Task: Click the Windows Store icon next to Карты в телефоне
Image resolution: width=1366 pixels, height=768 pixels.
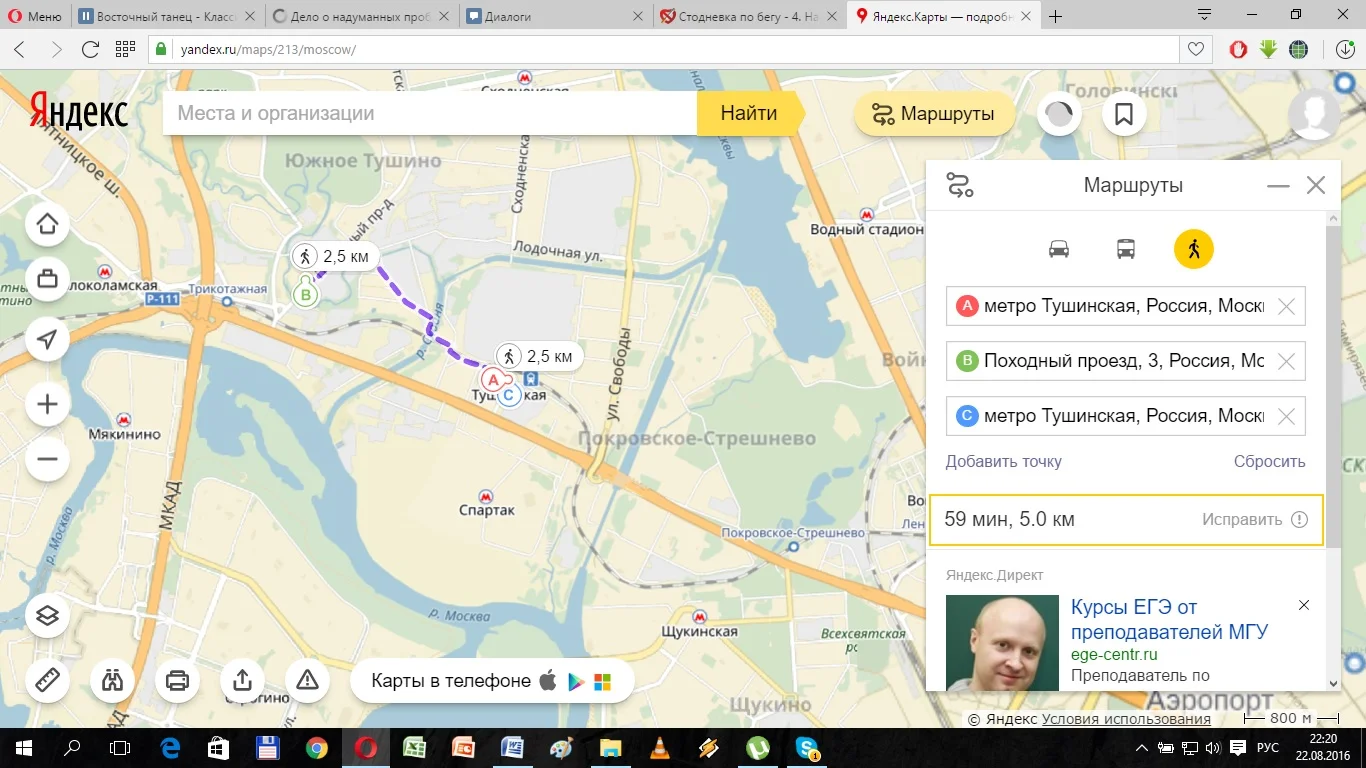Action: [x=602, y=682]
